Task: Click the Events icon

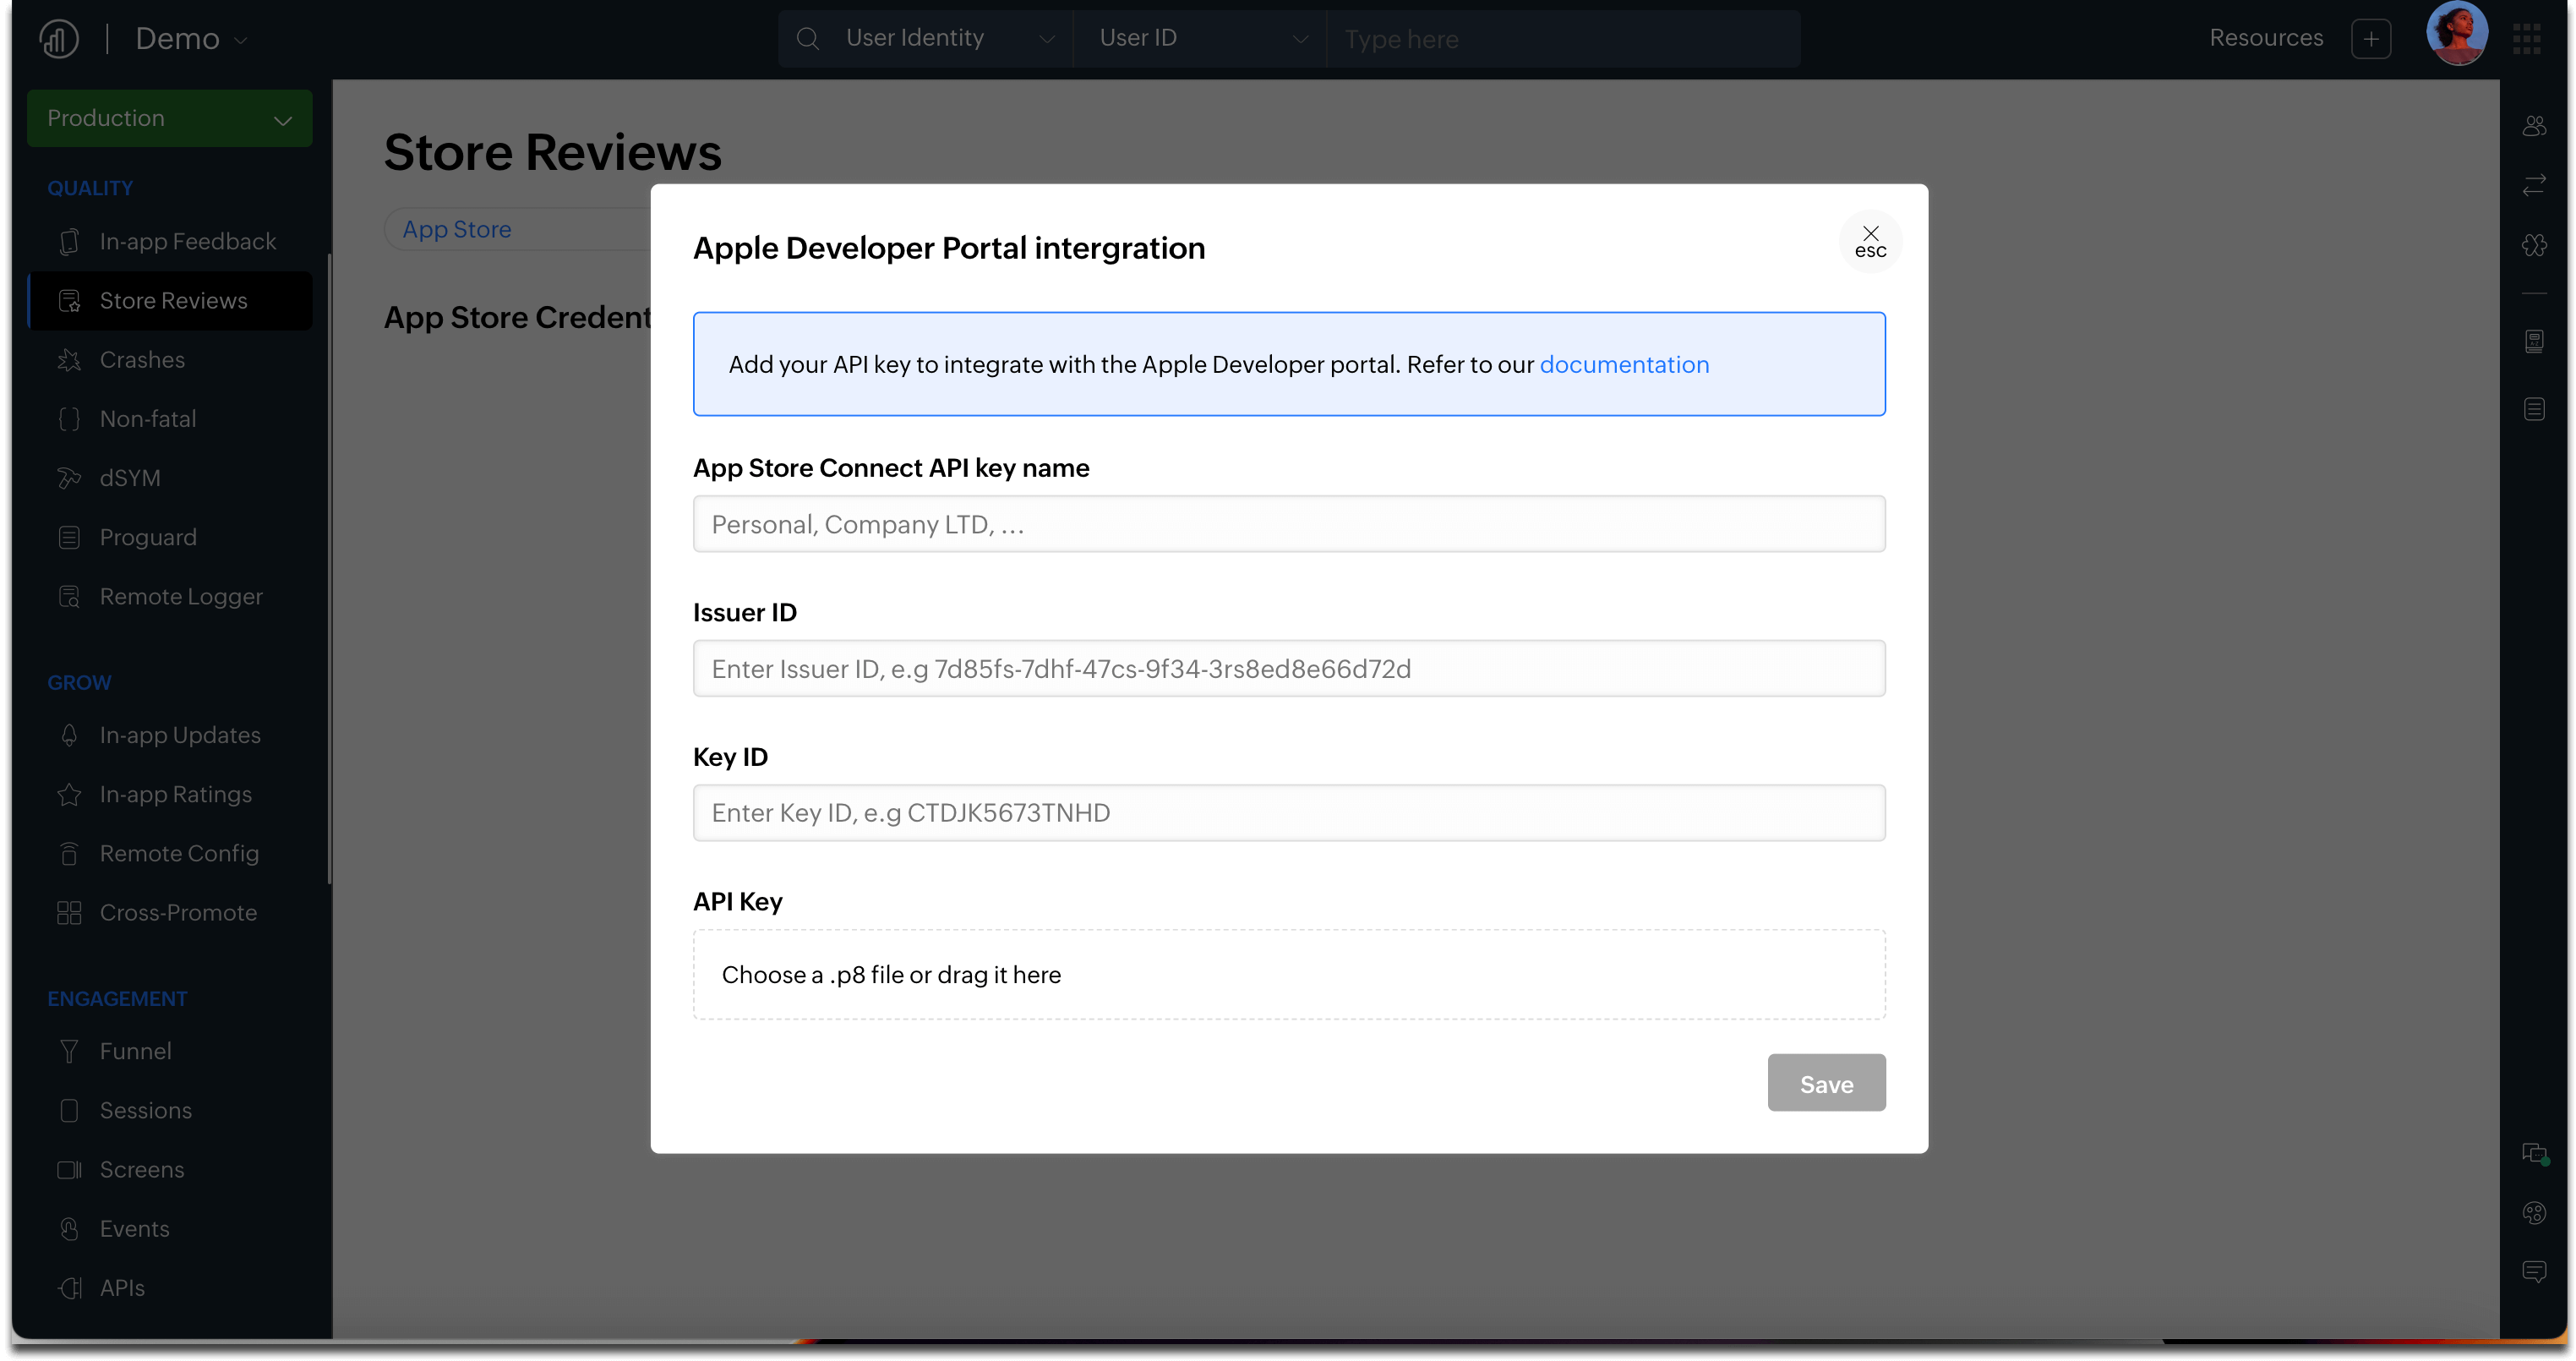Action: click(69, 1229)
